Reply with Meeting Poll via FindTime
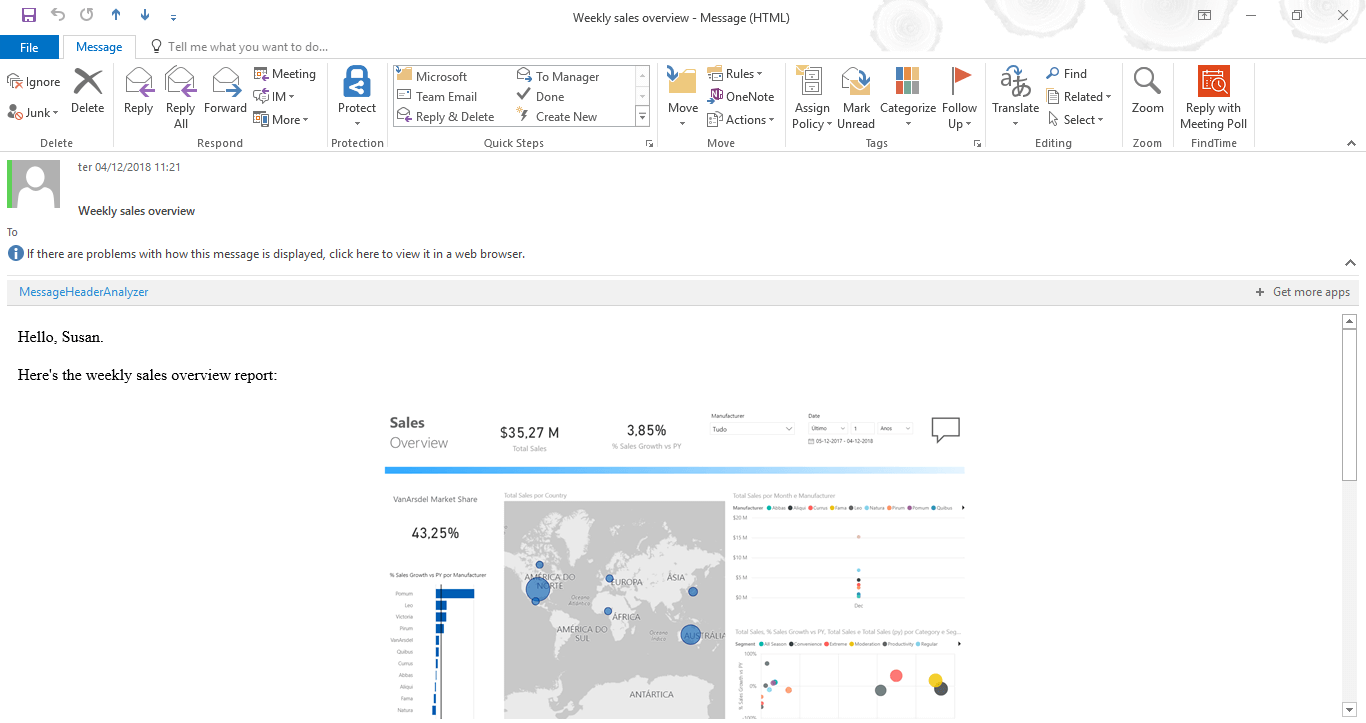Screen dimensions: 1366x723 pos(1213,95)
